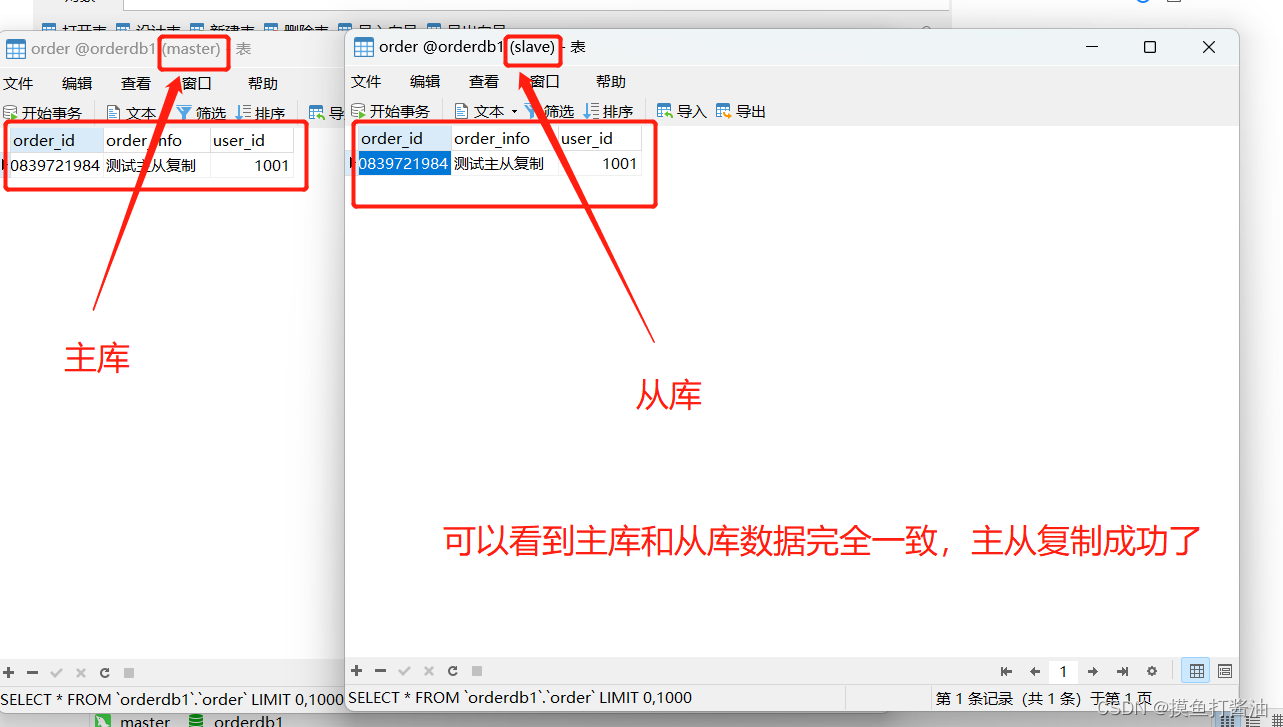This screenshot has width=1283, height=727.
Task: Open 帮助 menu in master window
Action: (x=263, y=84)
